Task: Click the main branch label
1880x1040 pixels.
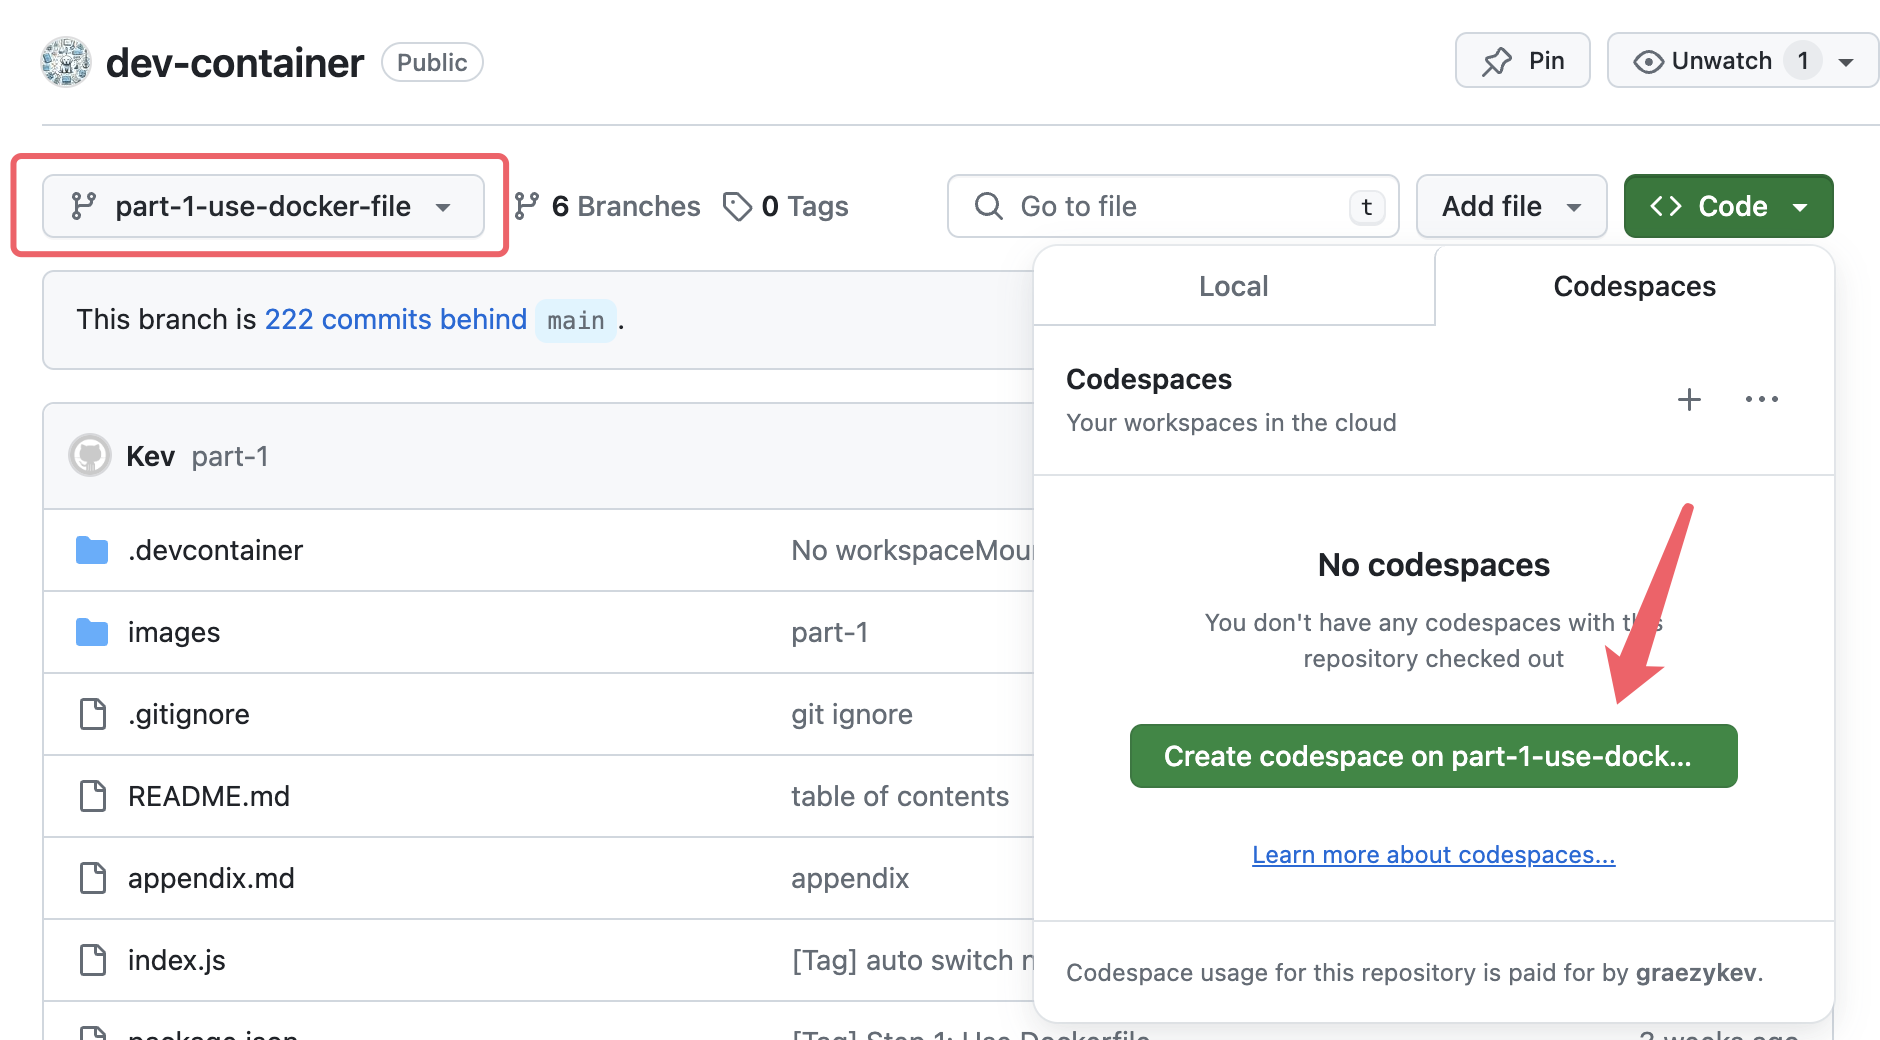Action: [x=576, y=321]
